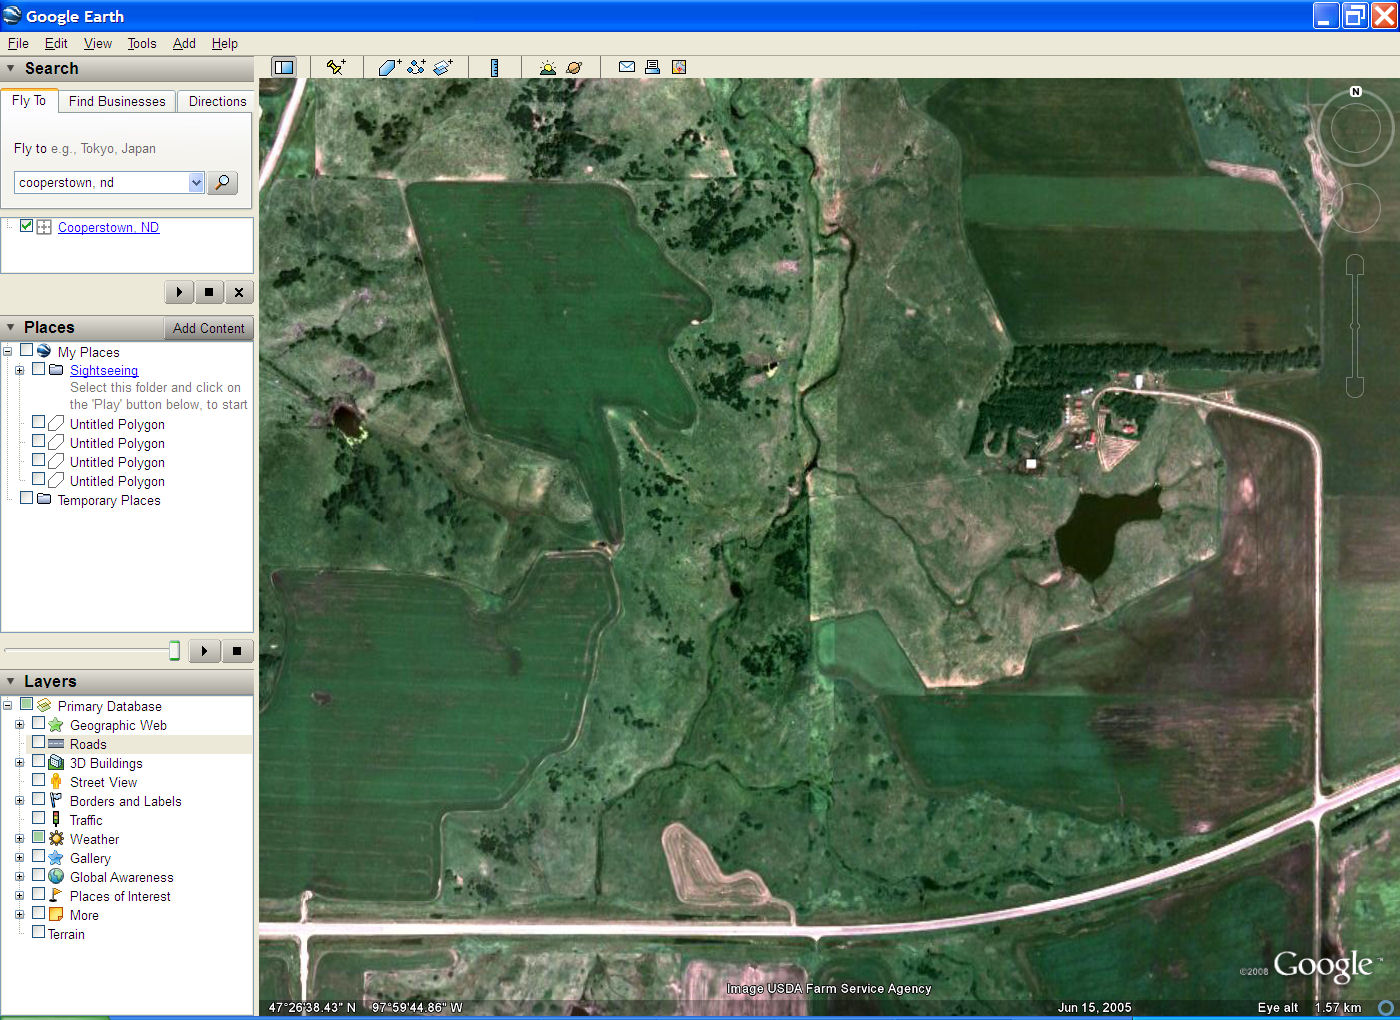
Task: Open the Help menu
Action: pyautogui.click(x=225, y=43)
